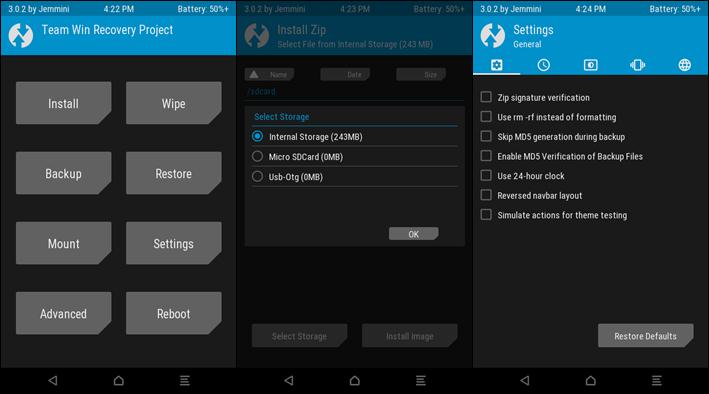This screenshot has height=394, width=709.
Task: Switch to Language globe tab
Action: pyautogui.click(x=685, y=65)
